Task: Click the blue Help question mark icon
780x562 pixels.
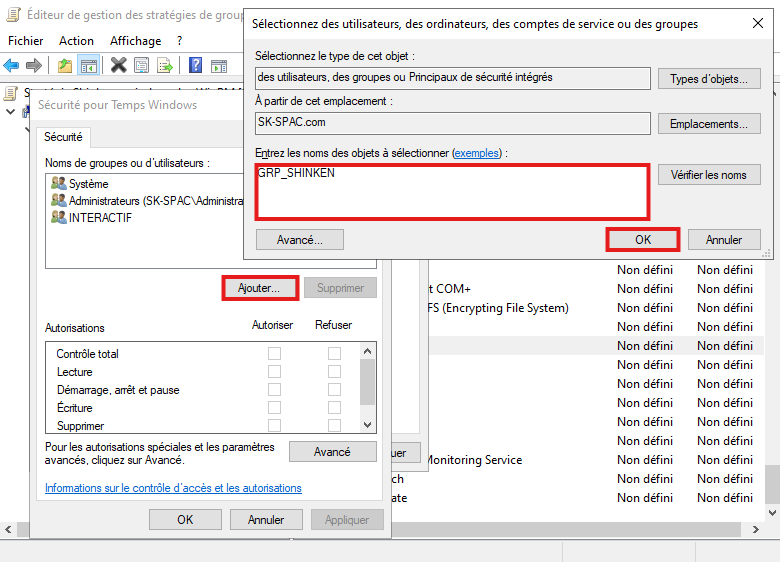Action: click(194, 65)
